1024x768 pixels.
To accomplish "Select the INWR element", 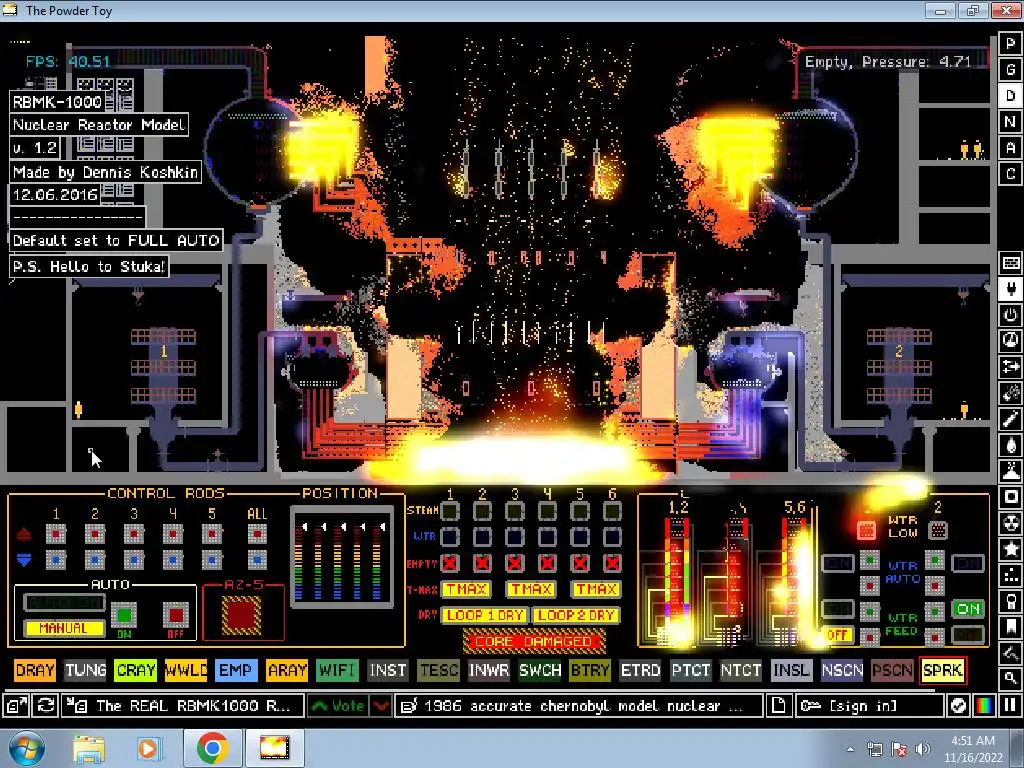I will pos(489,670).
